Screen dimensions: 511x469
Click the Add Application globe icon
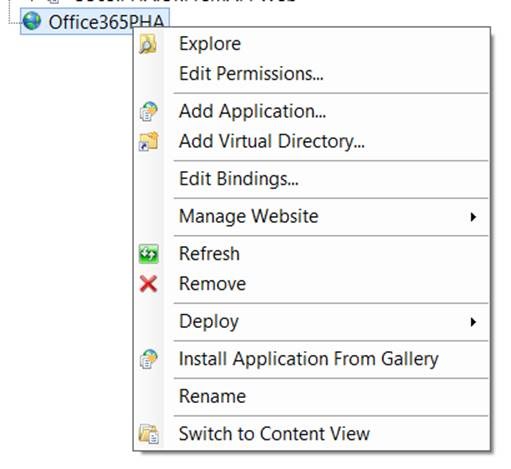pos(148,111)
